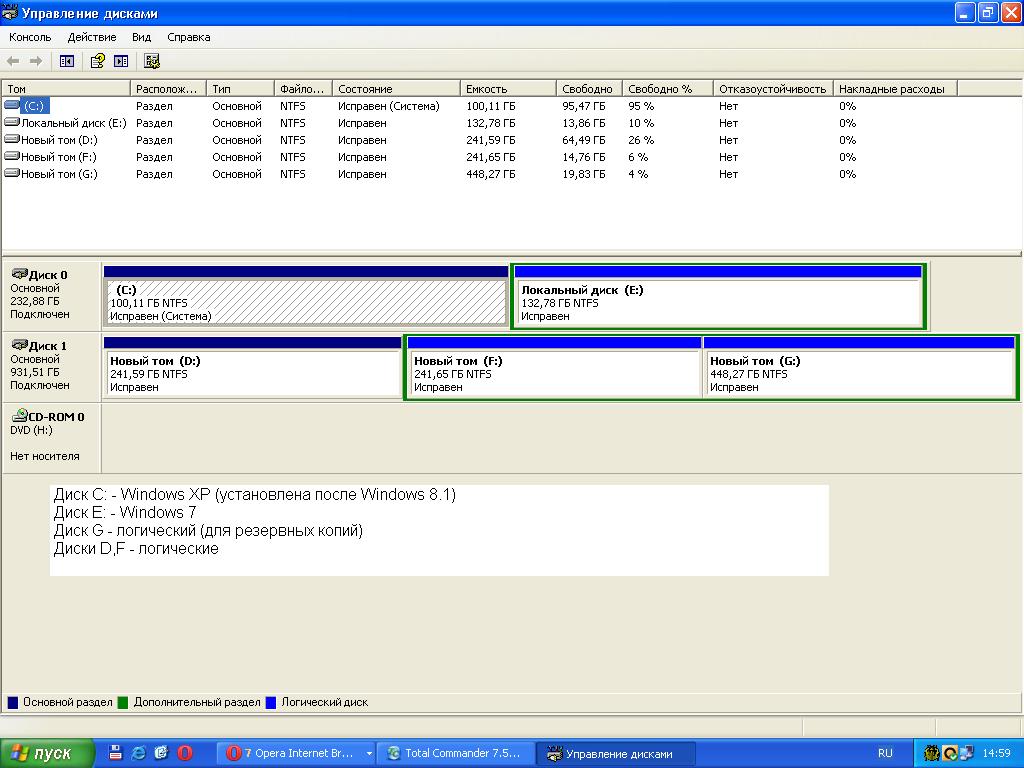
Task: Select Новый том (G:) row in volume list
Action: click(58, 174)
